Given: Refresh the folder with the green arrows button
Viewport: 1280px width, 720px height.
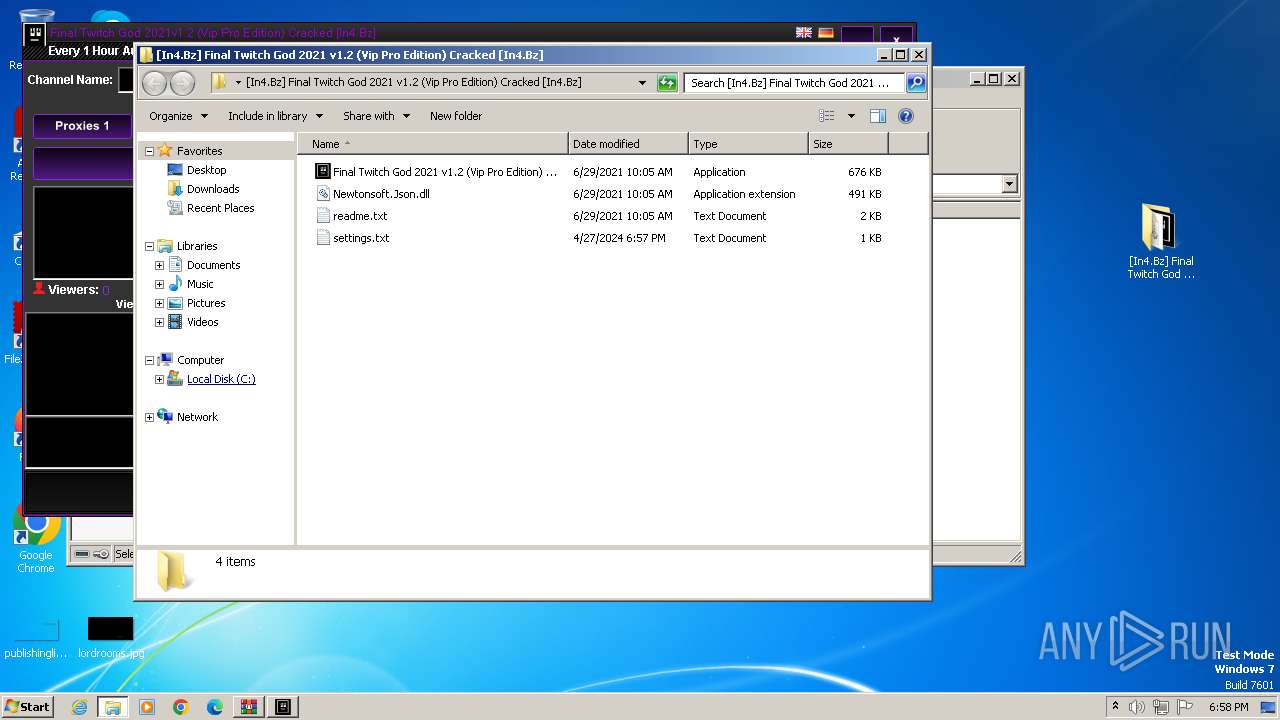Looking at the screenshot, I should click(667, 83).
